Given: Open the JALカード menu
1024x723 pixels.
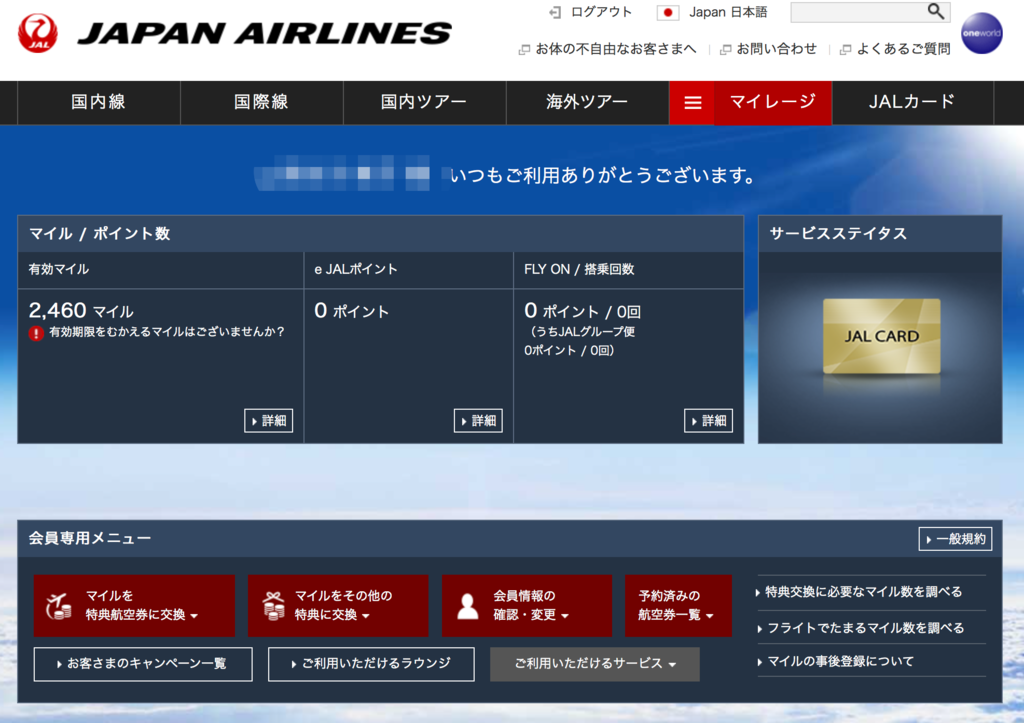Looking at the screenshot, I should tap(912, 103).
